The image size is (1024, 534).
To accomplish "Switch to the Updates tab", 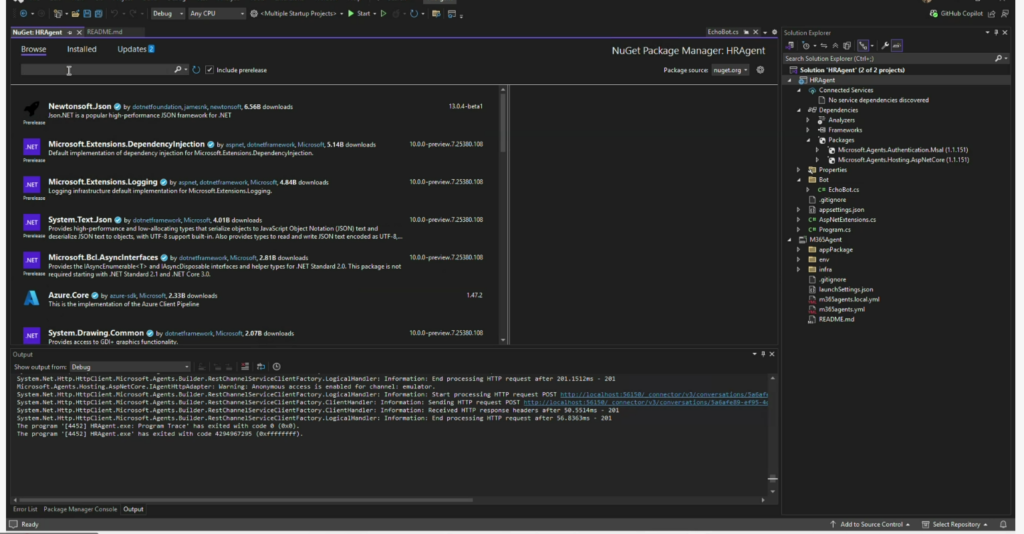I will pos(135,49).
